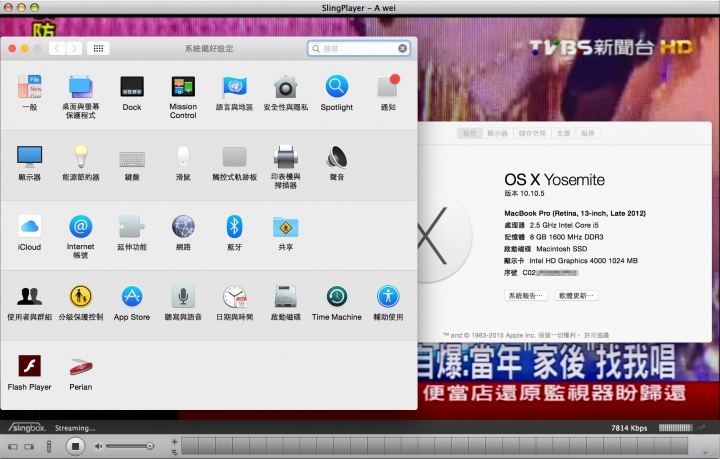Image resolution: width=720 pixels, height=459 pixels.
Task: Add a favorite channel with plus button
Action: [174, 442]
